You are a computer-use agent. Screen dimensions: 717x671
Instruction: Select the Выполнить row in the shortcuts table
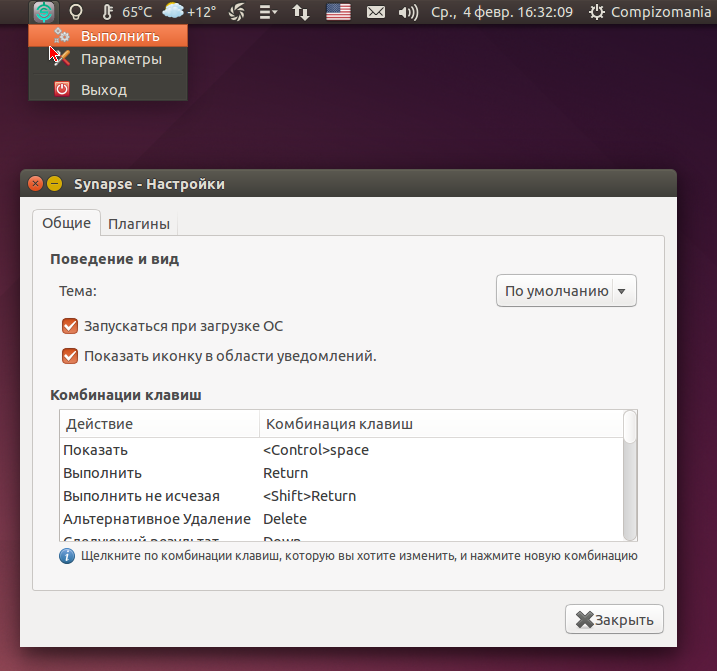[x=341, y=473]
